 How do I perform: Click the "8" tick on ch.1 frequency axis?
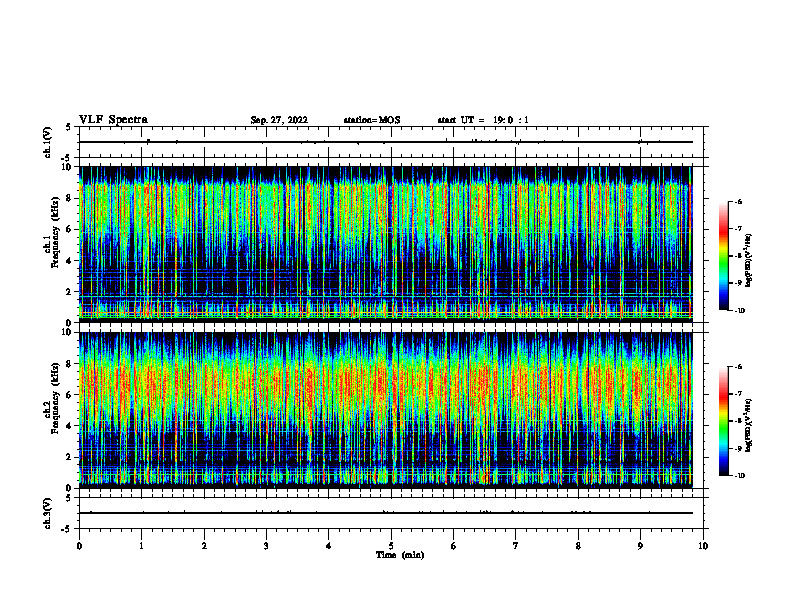pyautogui.click(x=70, y=198)
